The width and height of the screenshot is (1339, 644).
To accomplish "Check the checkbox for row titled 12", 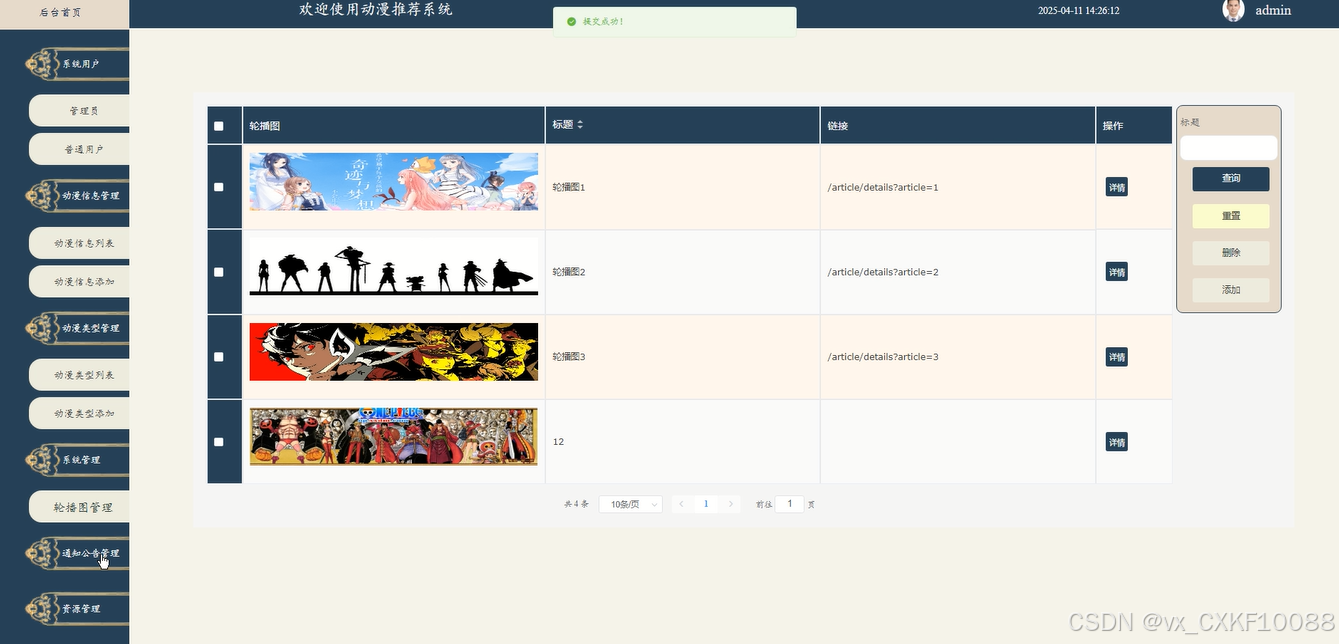I will 219,442.
